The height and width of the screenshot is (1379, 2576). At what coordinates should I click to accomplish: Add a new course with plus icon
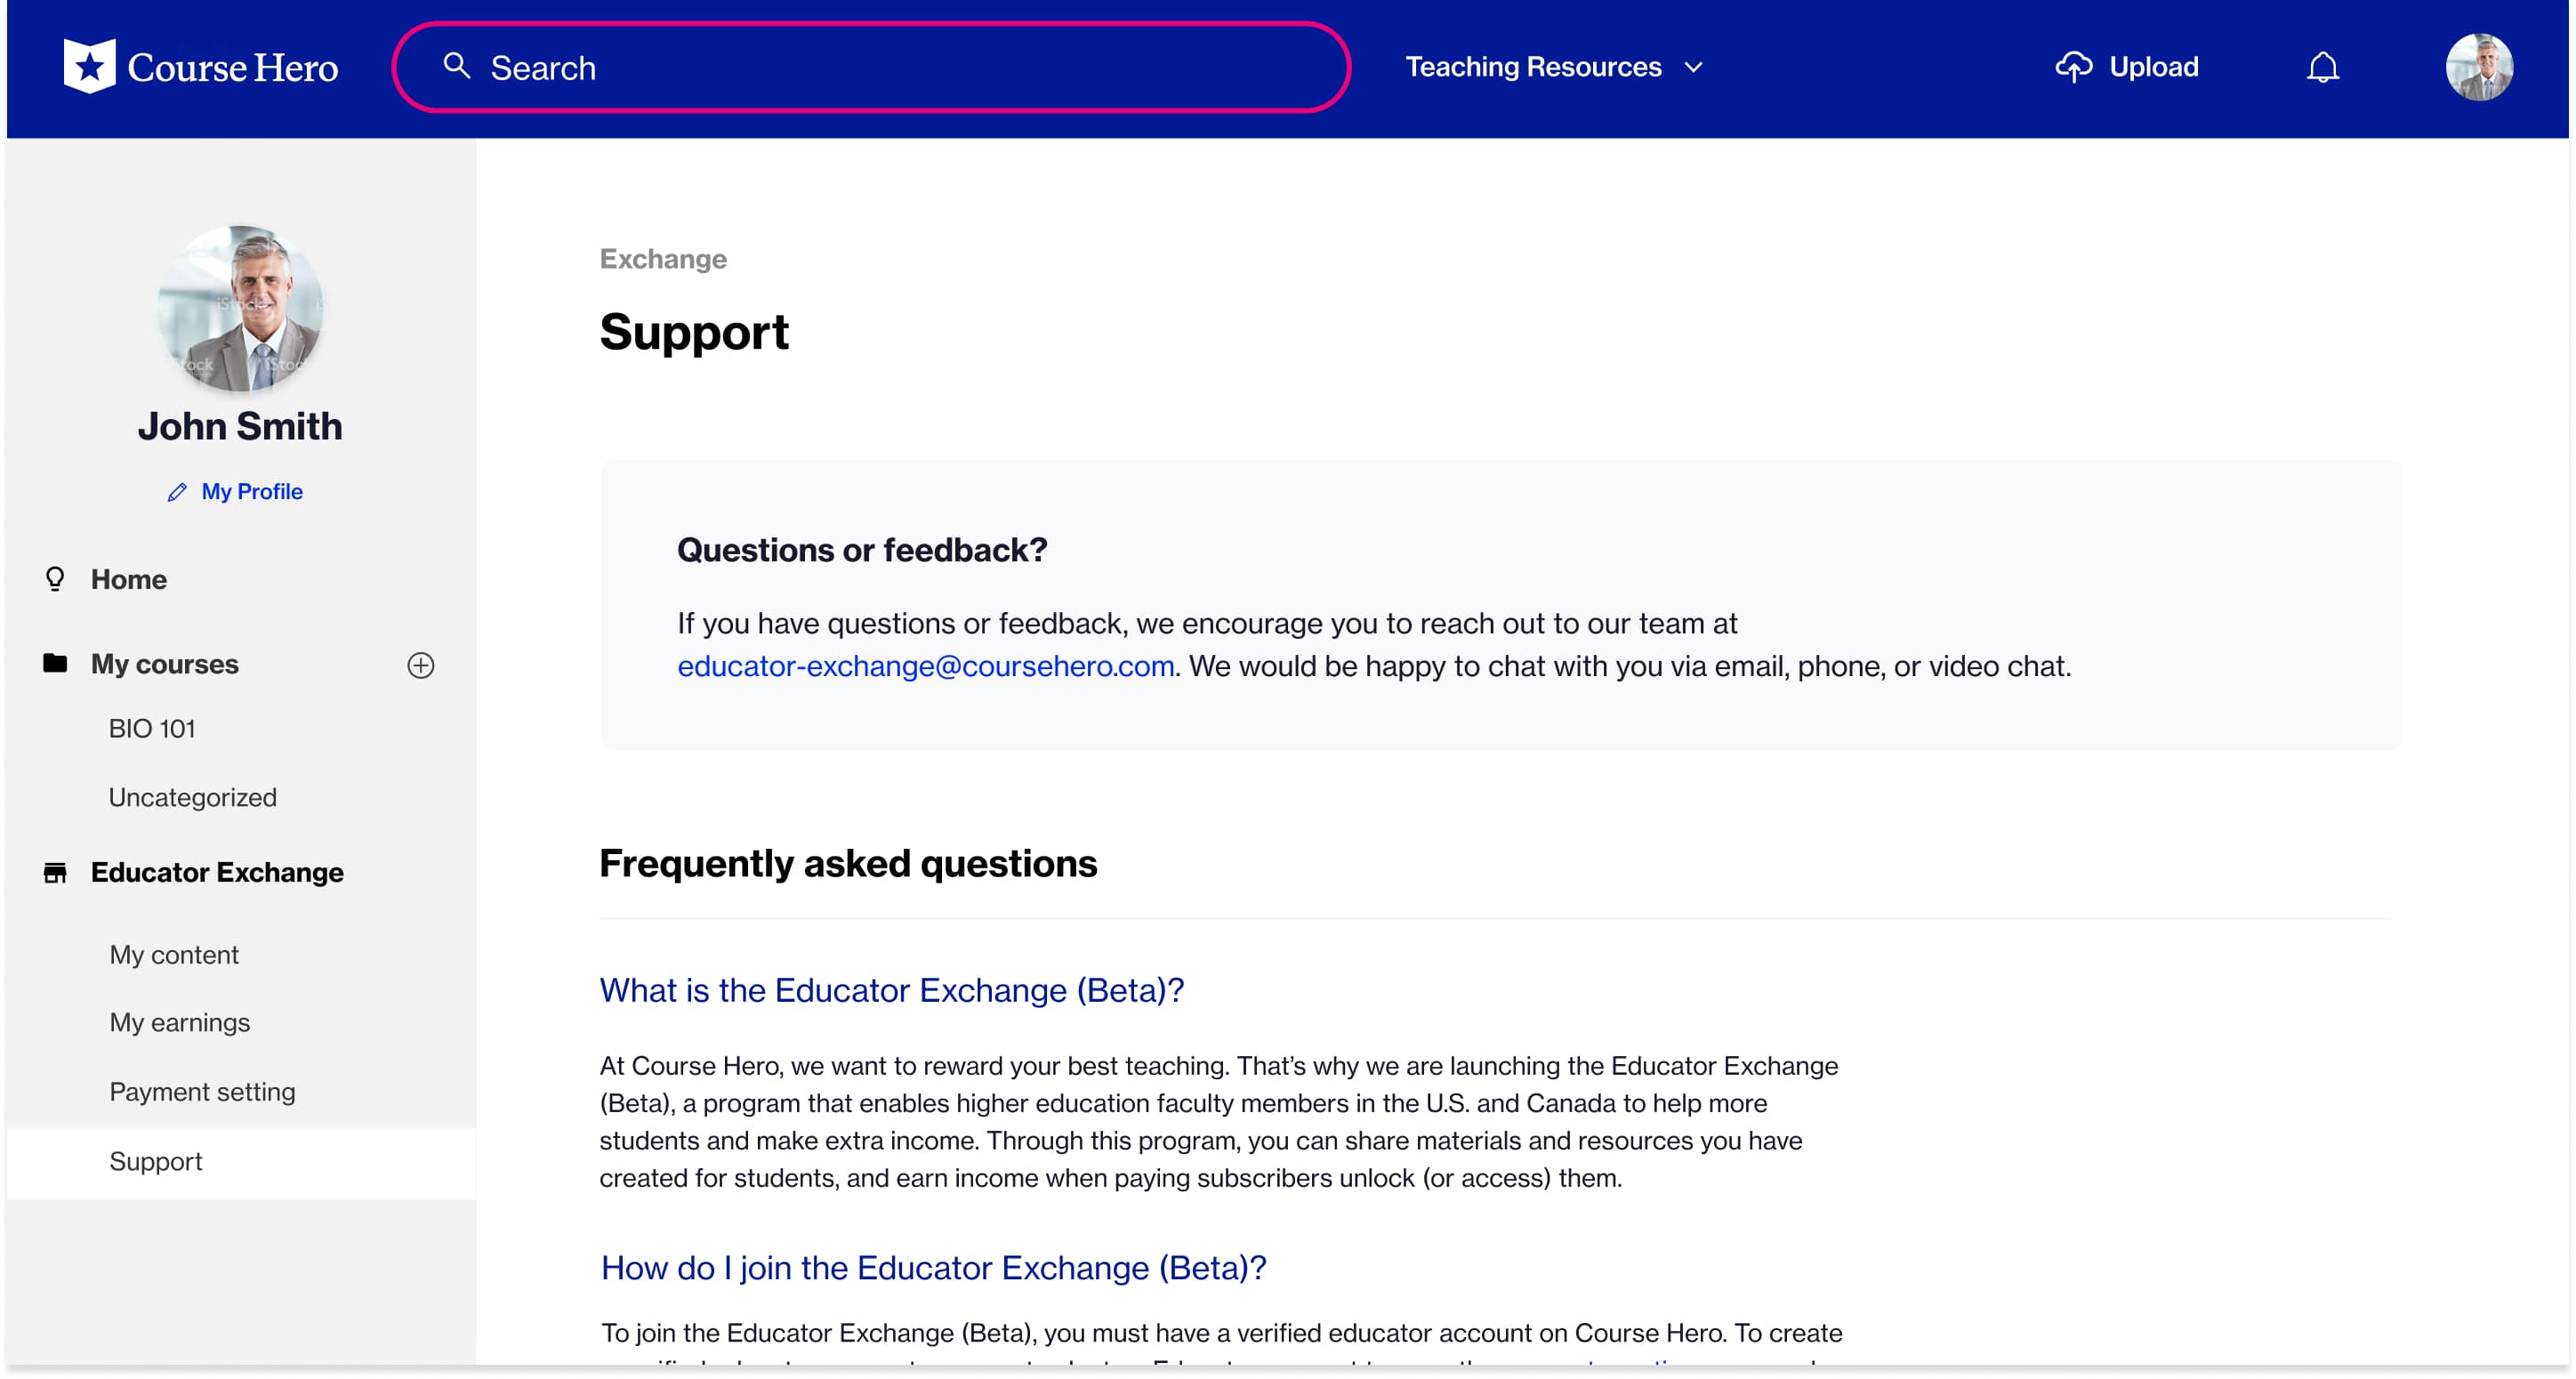click(421, 665)
